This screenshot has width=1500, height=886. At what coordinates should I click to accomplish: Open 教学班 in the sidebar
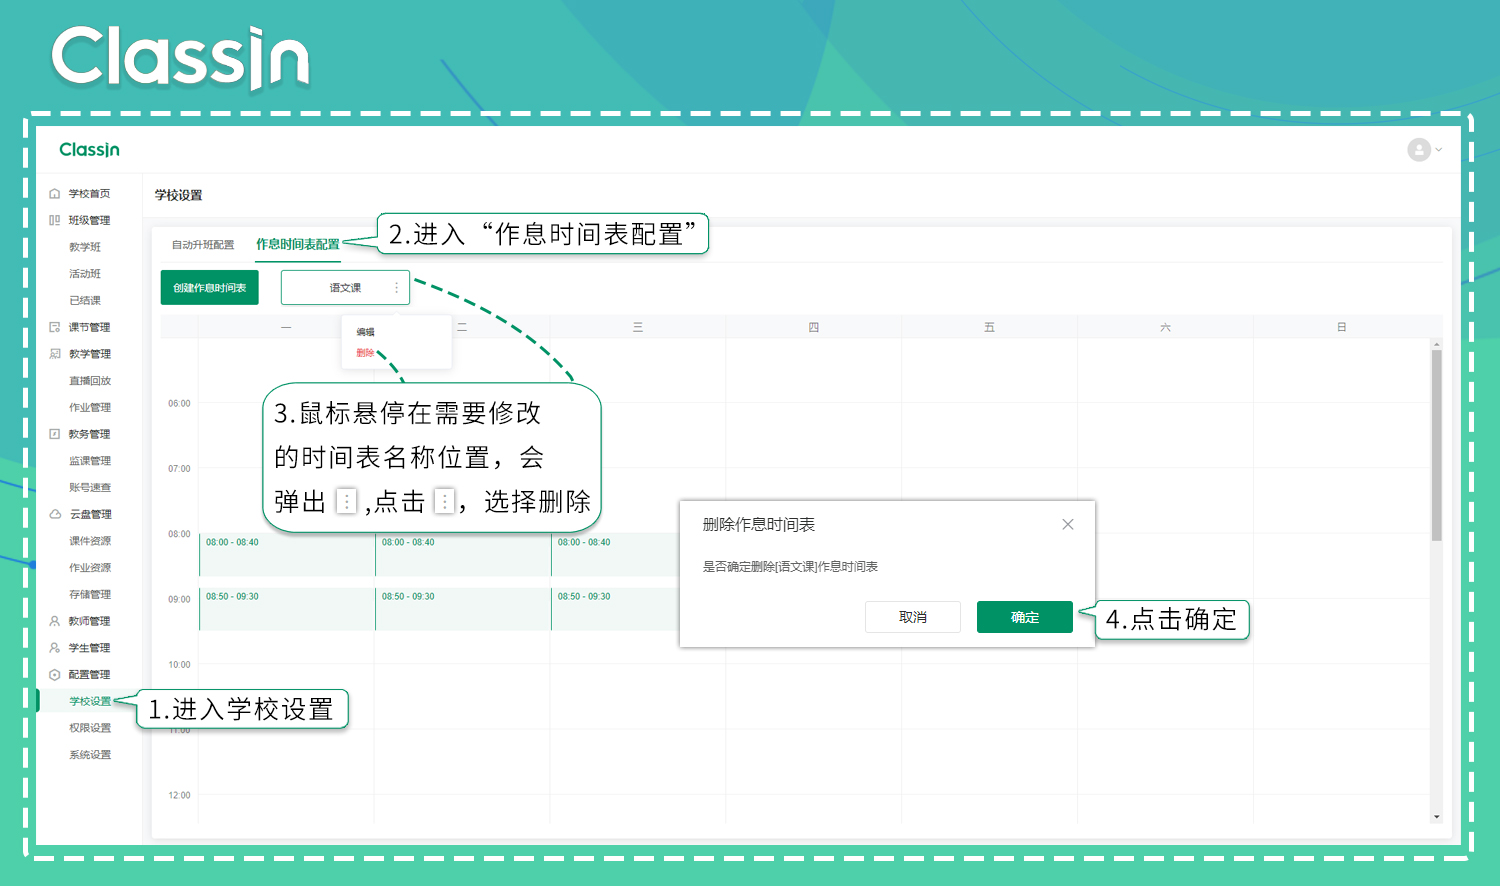click(x=85, y=247)
